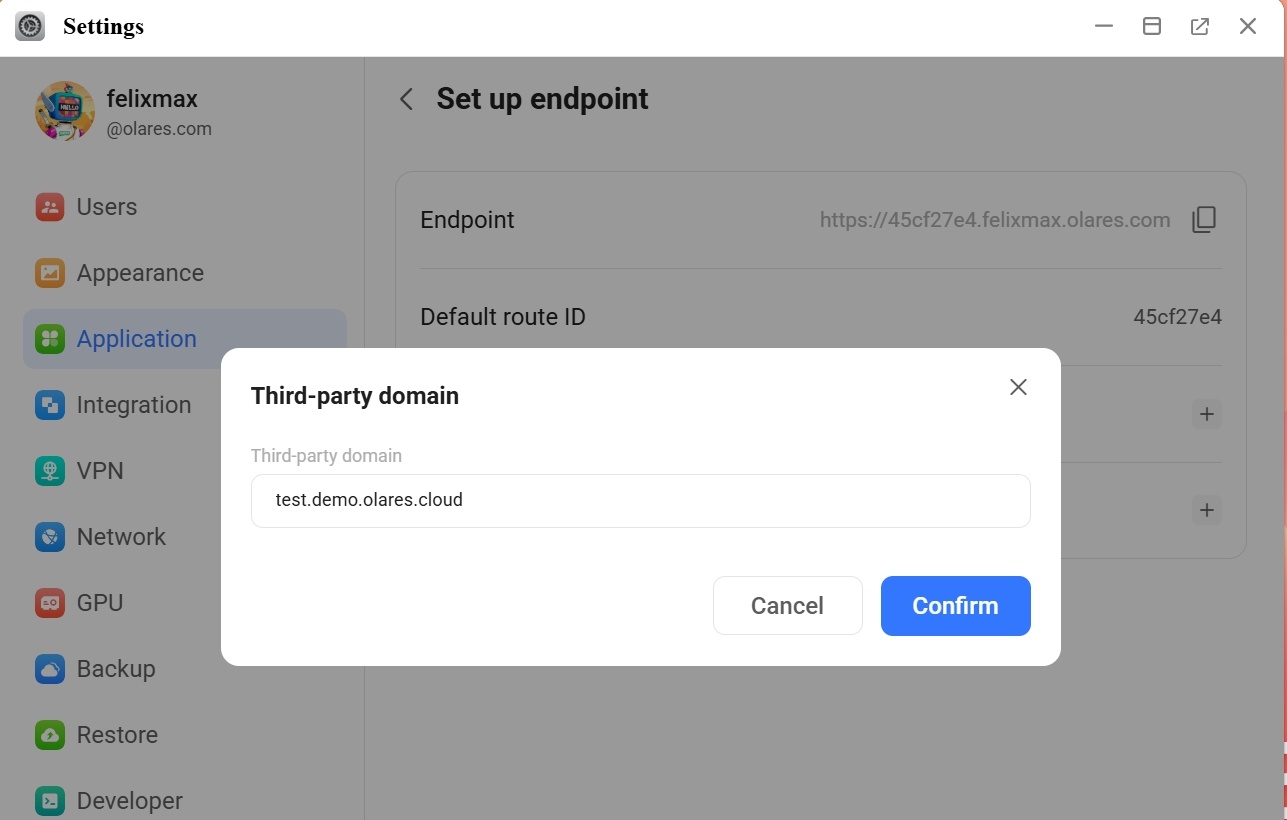
Task: Open the Network settings panel
Action: 120,537
